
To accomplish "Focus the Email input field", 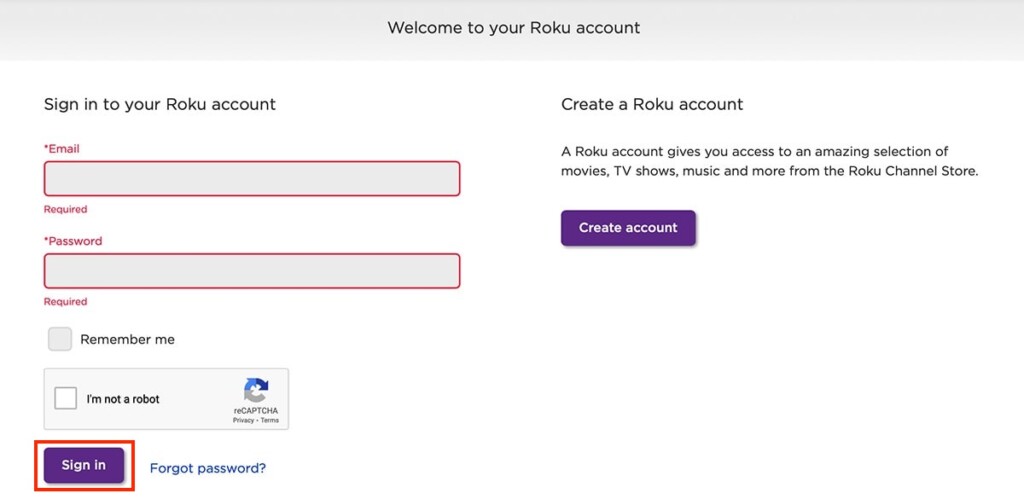I will [252, 178].
